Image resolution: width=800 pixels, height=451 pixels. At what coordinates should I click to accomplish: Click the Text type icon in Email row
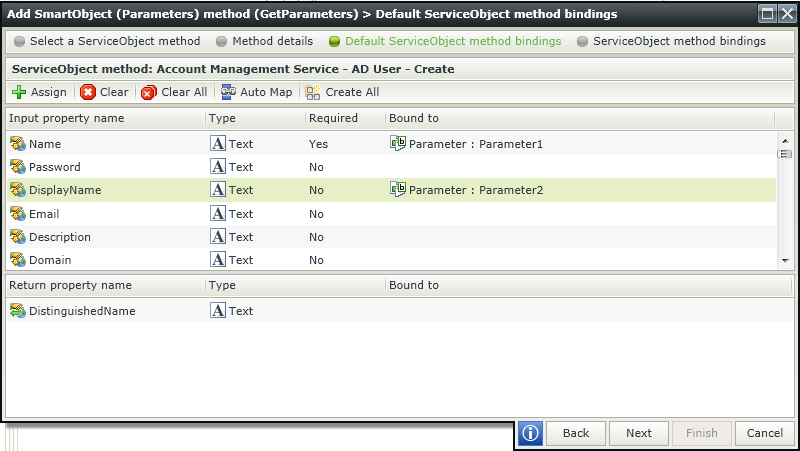[x=218, y=213]
